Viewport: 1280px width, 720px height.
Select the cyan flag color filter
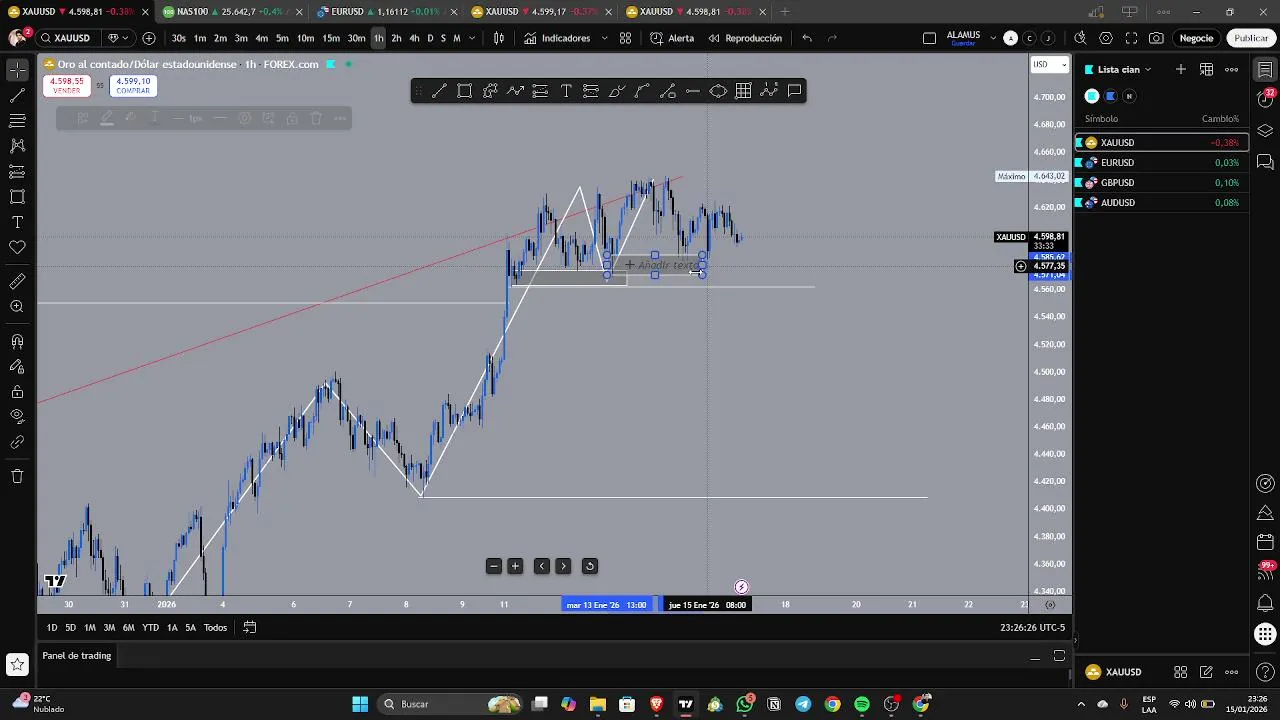click(1092, 96)
